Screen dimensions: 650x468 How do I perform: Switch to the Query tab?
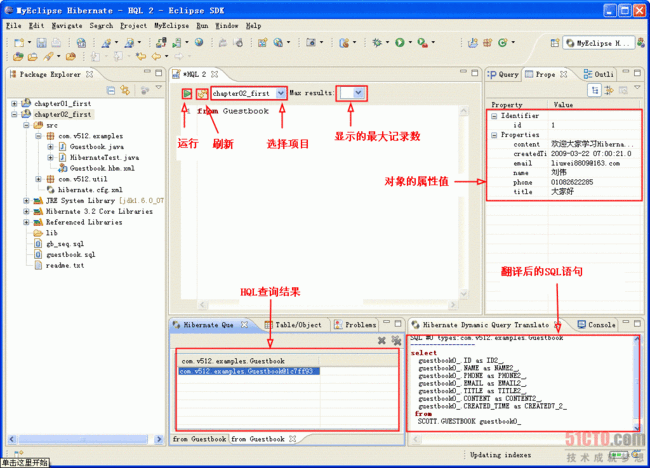tap(504, 74)
